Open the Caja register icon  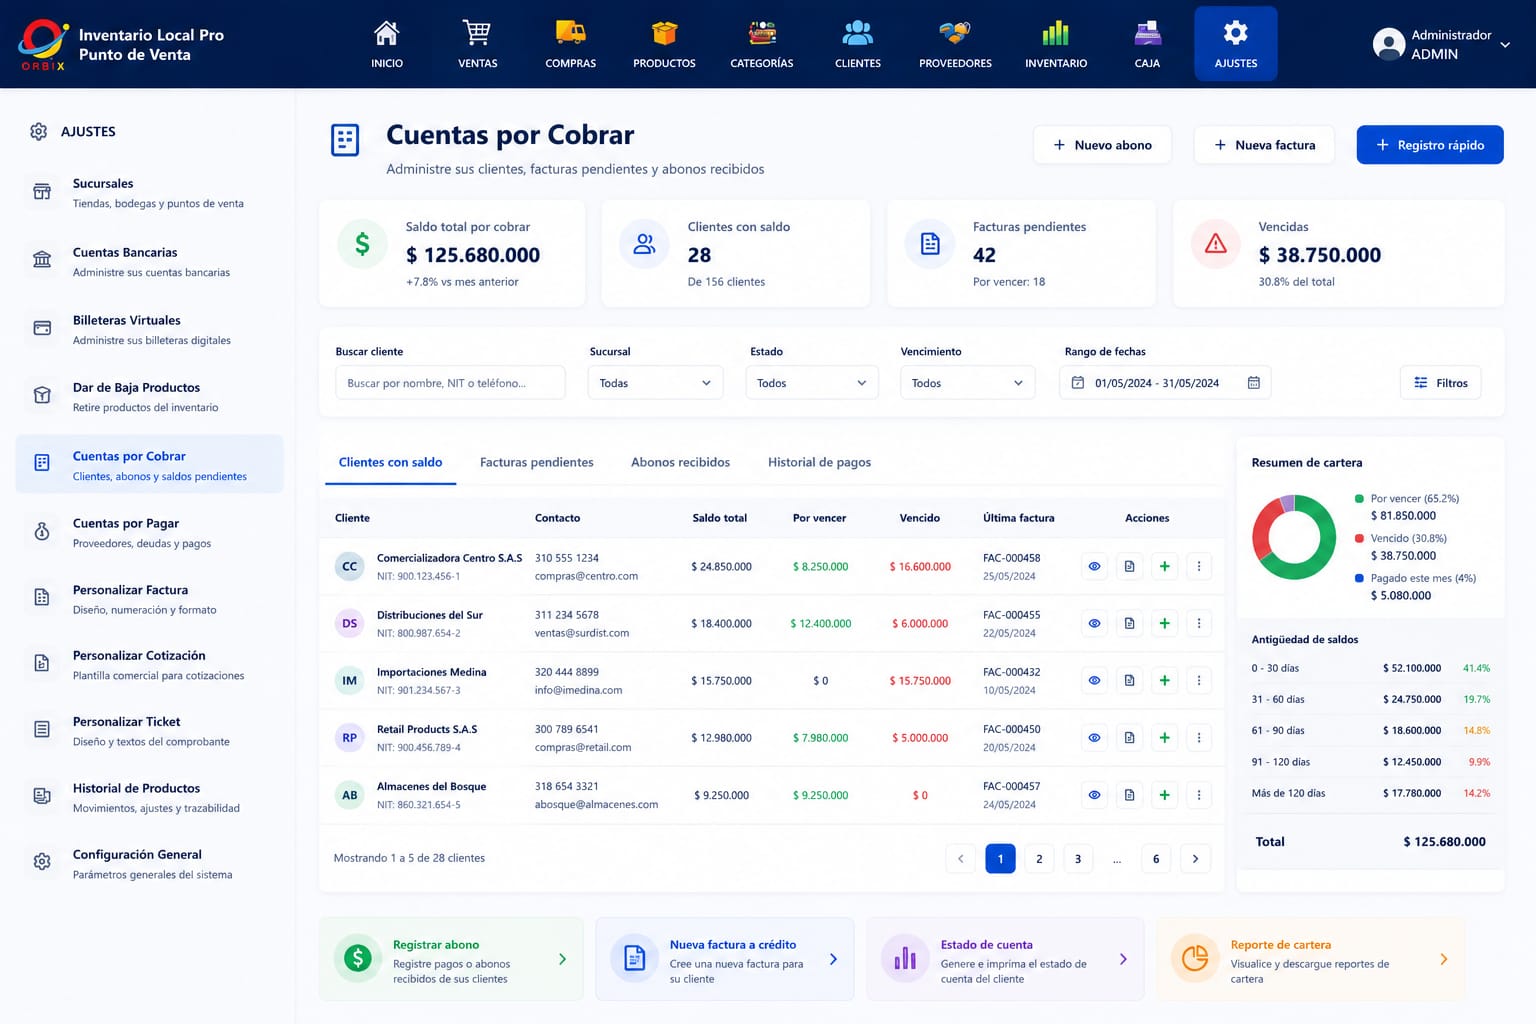[x=1147, y=33]
